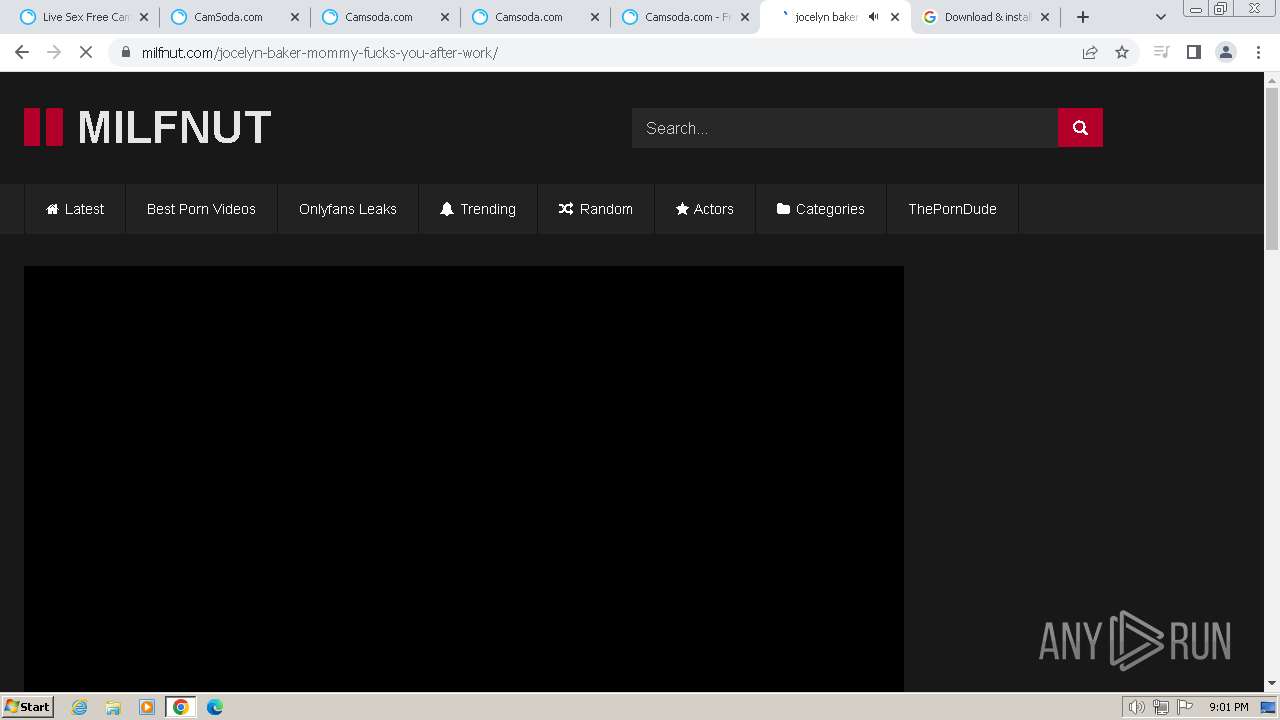Screen dimensions: 1280x720
Task: Click the share page icon
Action: point(1090,52)
